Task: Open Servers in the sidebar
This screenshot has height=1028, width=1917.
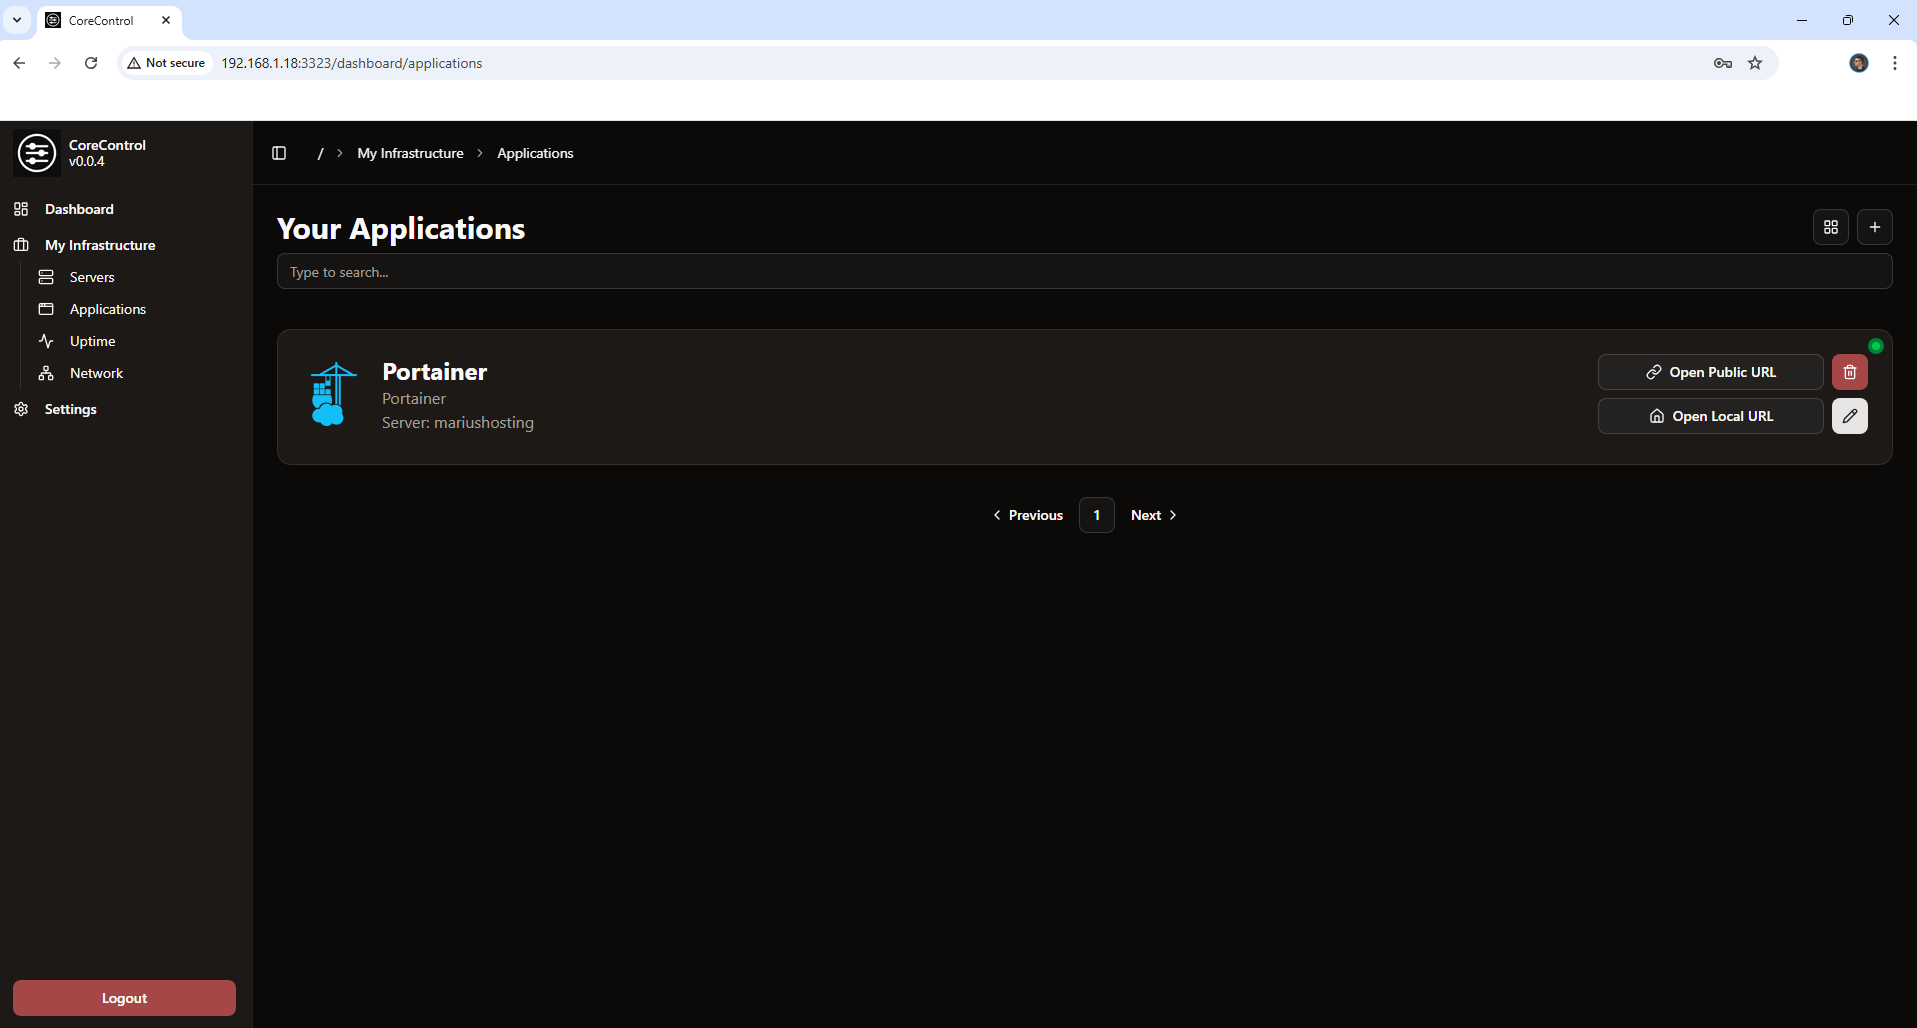Action: pyautogui.click(x=92, y=277)
